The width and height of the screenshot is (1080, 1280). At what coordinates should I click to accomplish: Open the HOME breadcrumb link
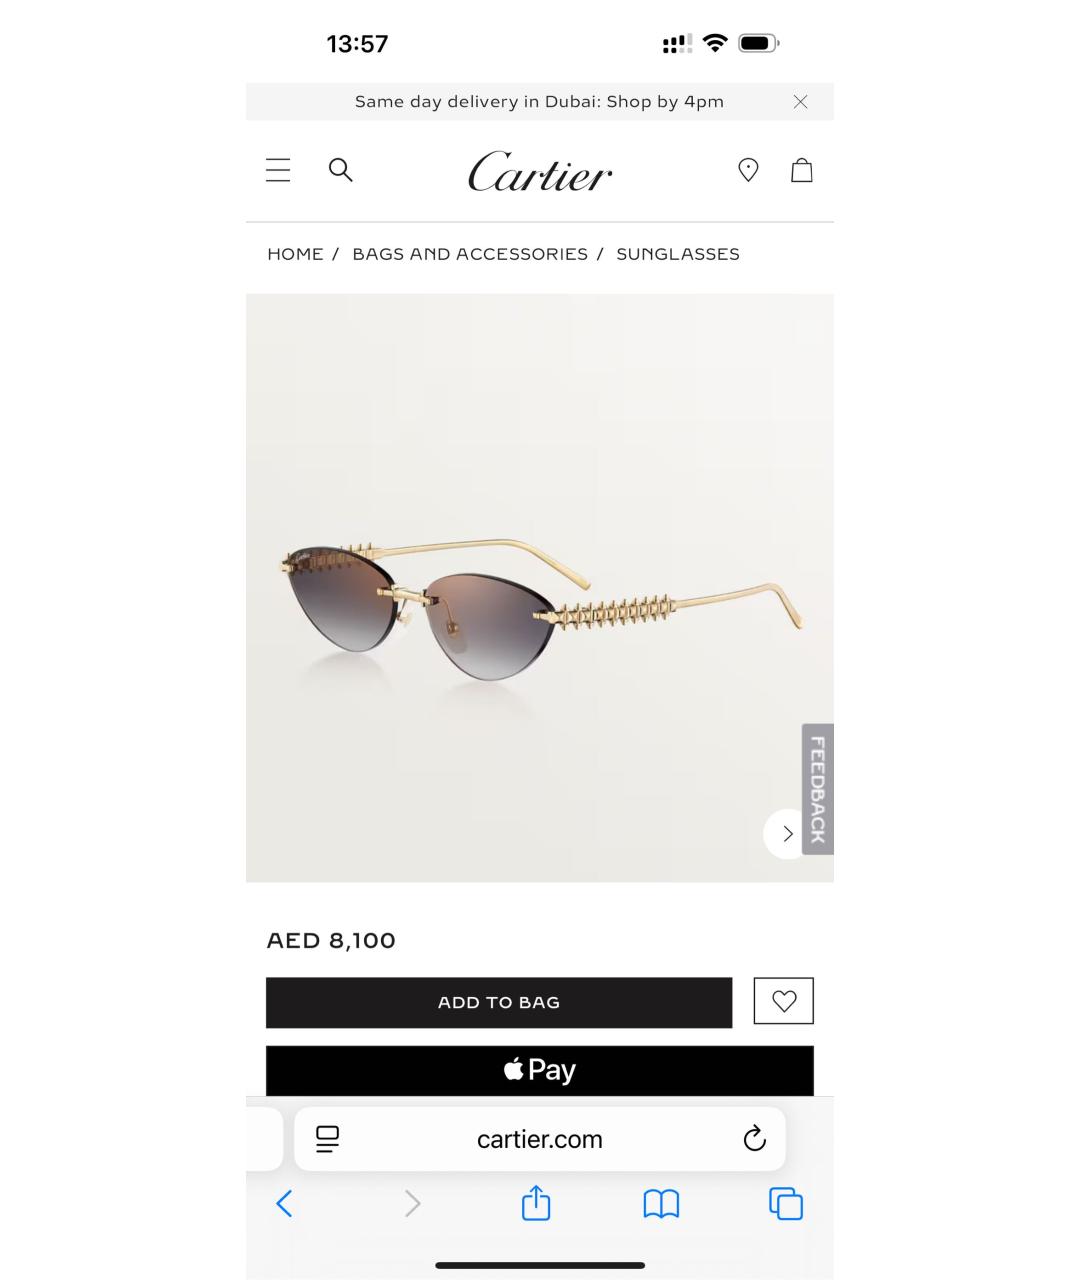tap(295, 254)
